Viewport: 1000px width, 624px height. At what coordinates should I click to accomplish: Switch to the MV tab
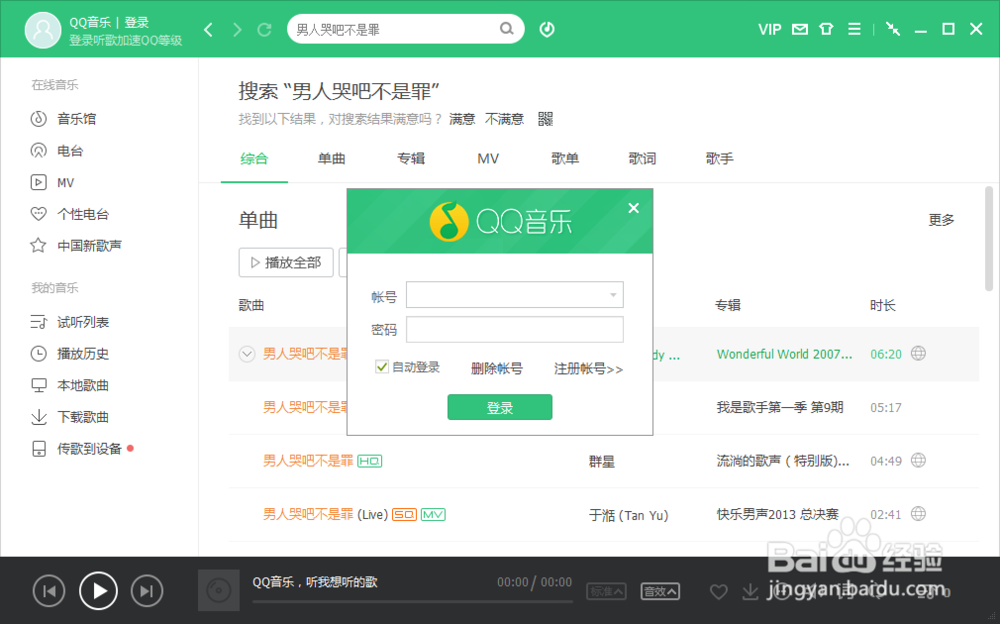pos(488,159)
